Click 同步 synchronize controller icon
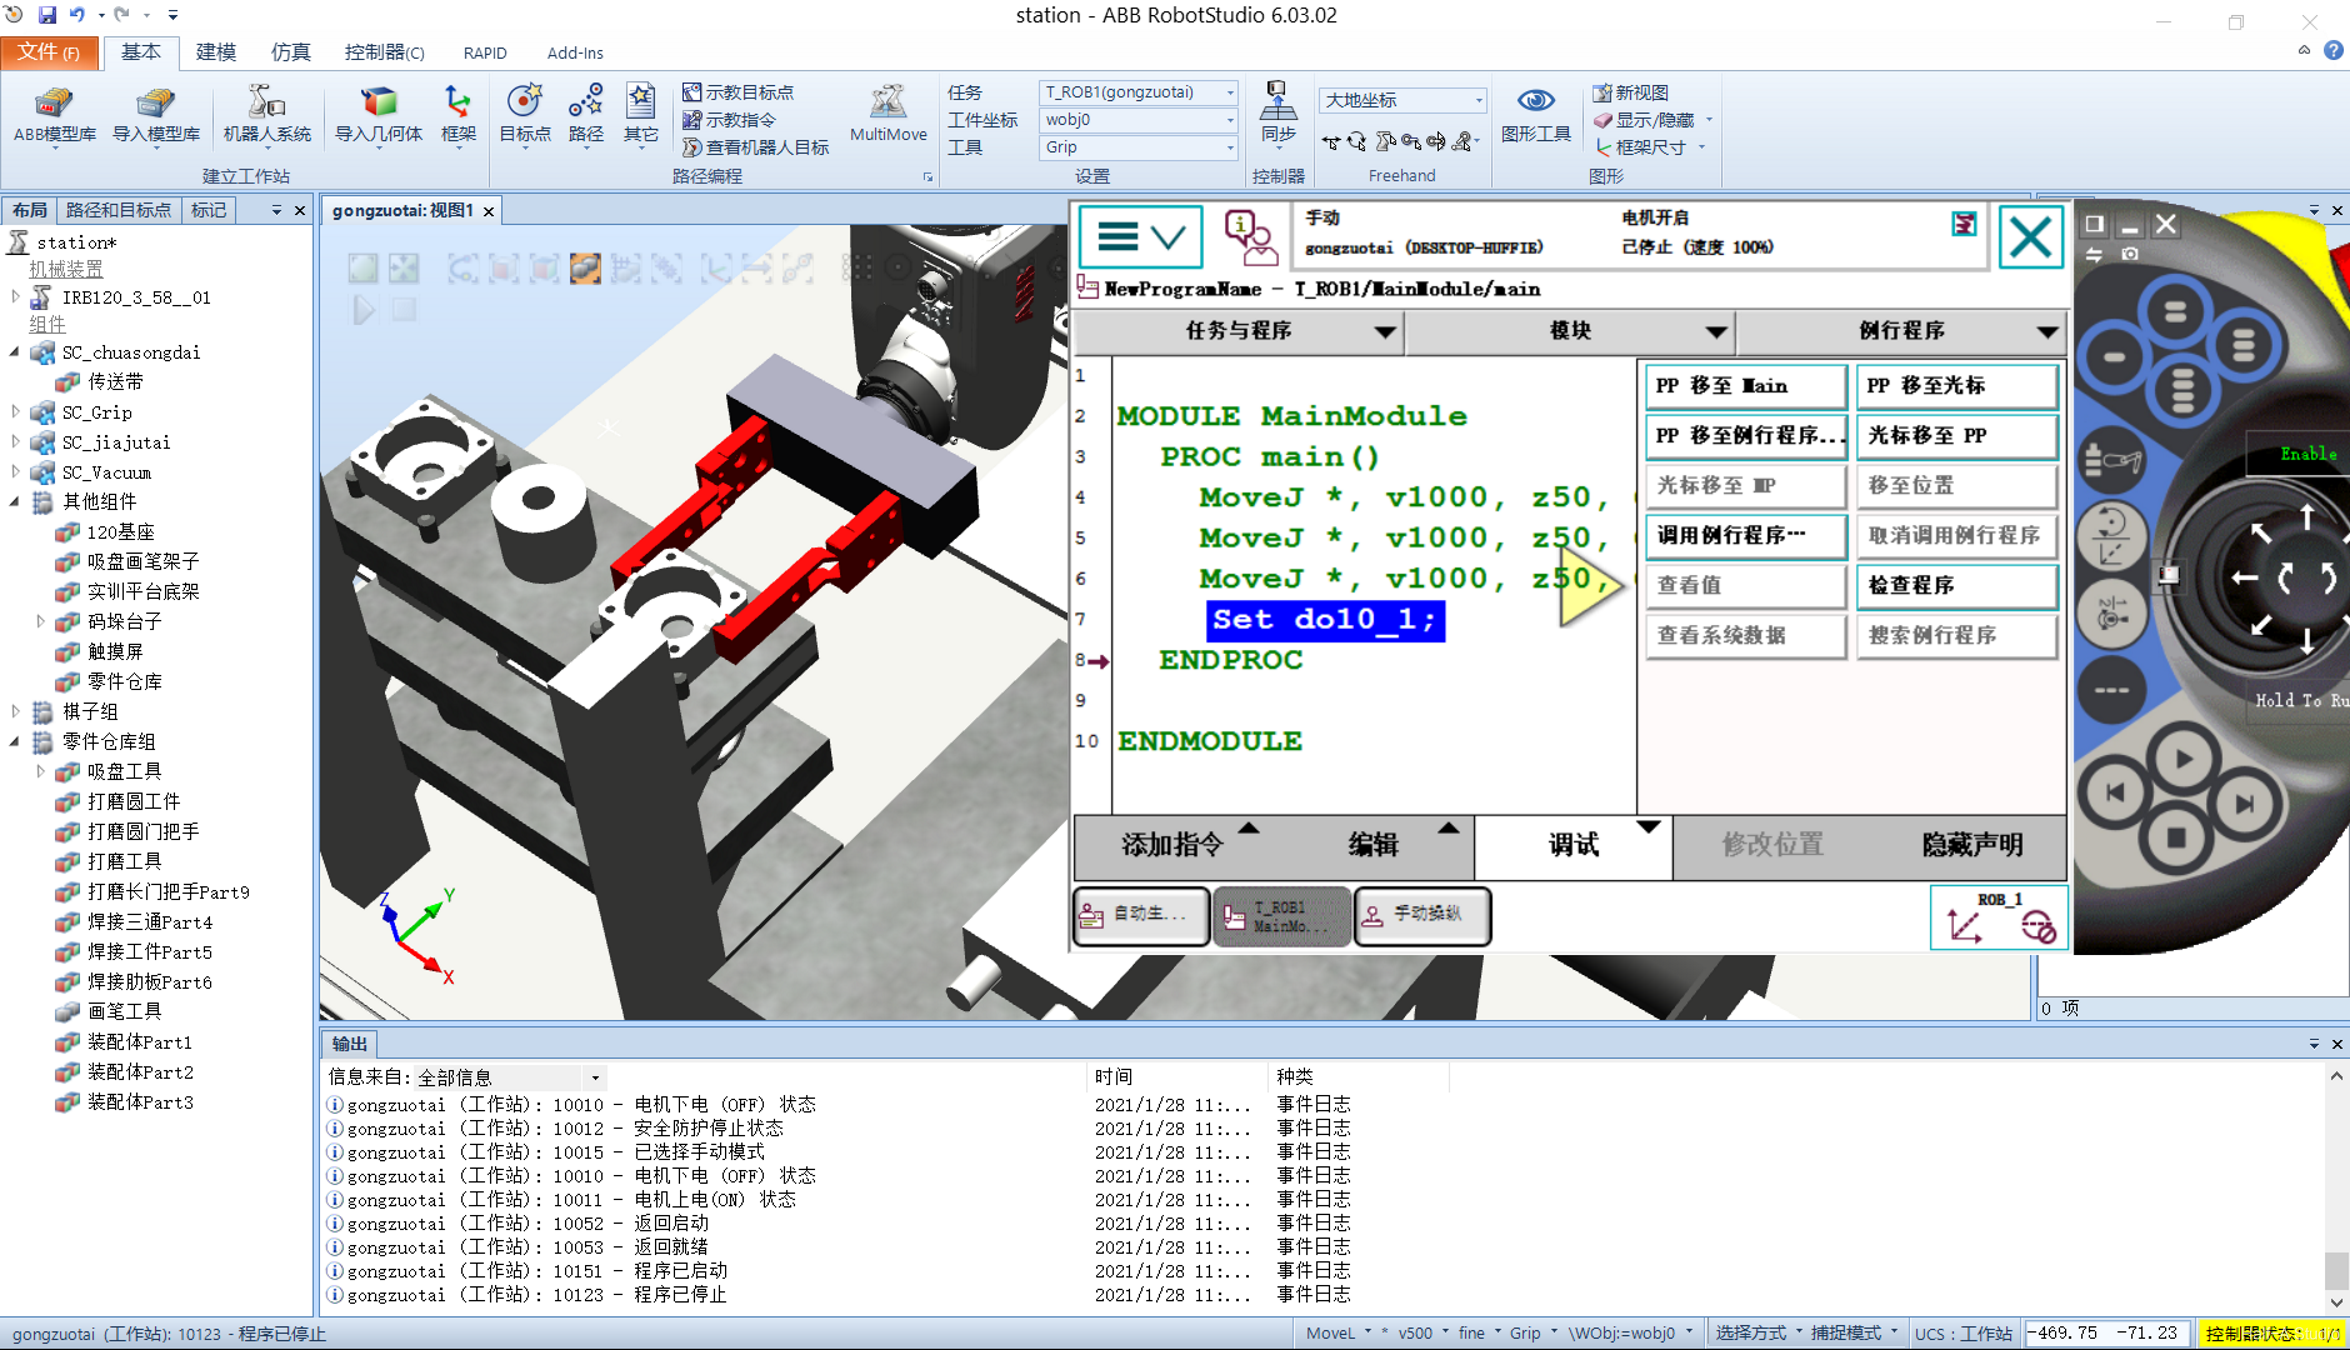The width and height of the screenshot is (2350, 1350). pyautogui.click(x=1277, y=114)
